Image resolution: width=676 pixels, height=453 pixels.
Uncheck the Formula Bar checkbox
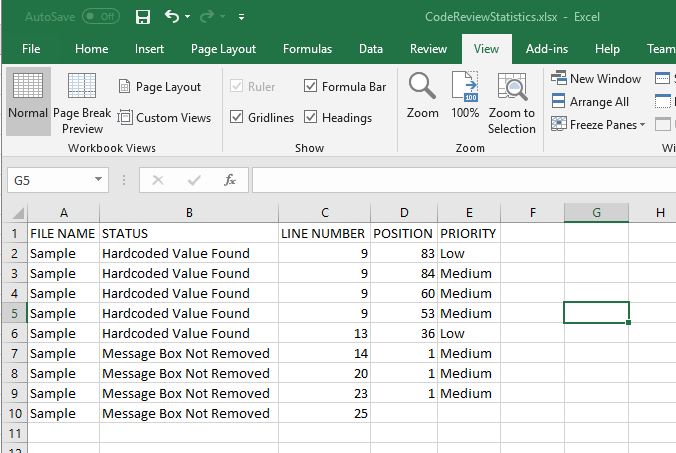pos(311,87)
